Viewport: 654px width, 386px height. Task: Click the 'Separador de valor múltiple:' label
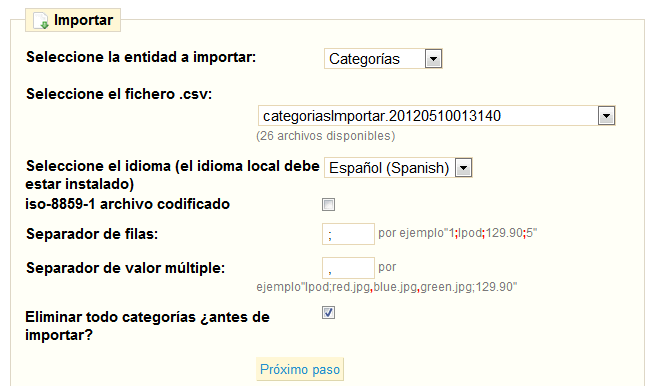click(x=126, y=268)
